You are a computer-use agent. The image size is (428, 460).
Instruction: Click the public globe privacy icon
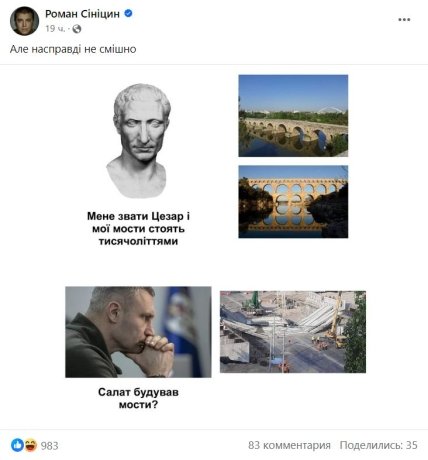[77, 29]
